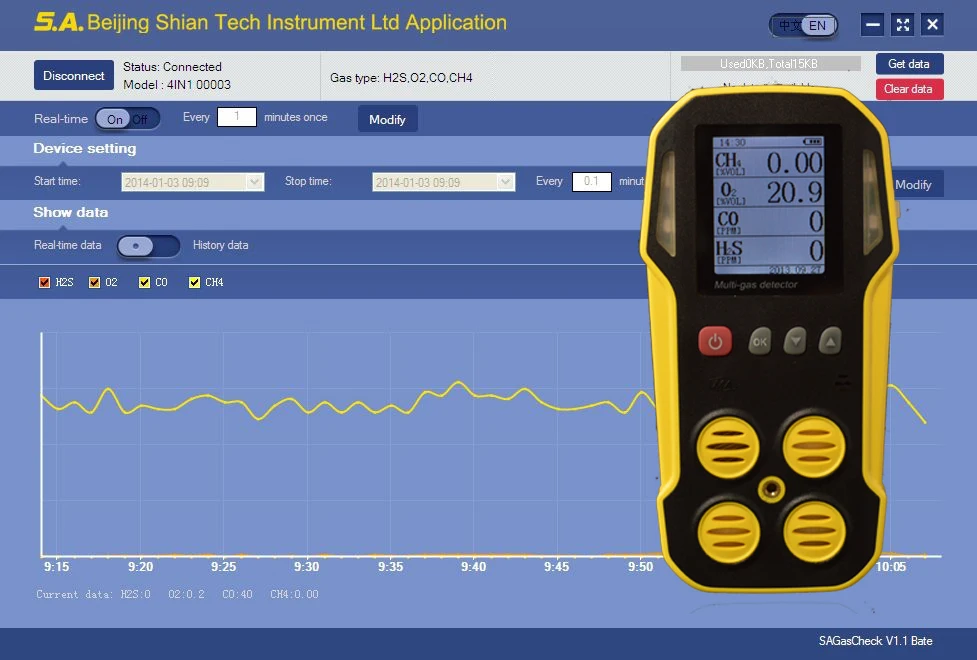Click the History data label
Viewport: 977px width, 660px height.
[221, 245]
